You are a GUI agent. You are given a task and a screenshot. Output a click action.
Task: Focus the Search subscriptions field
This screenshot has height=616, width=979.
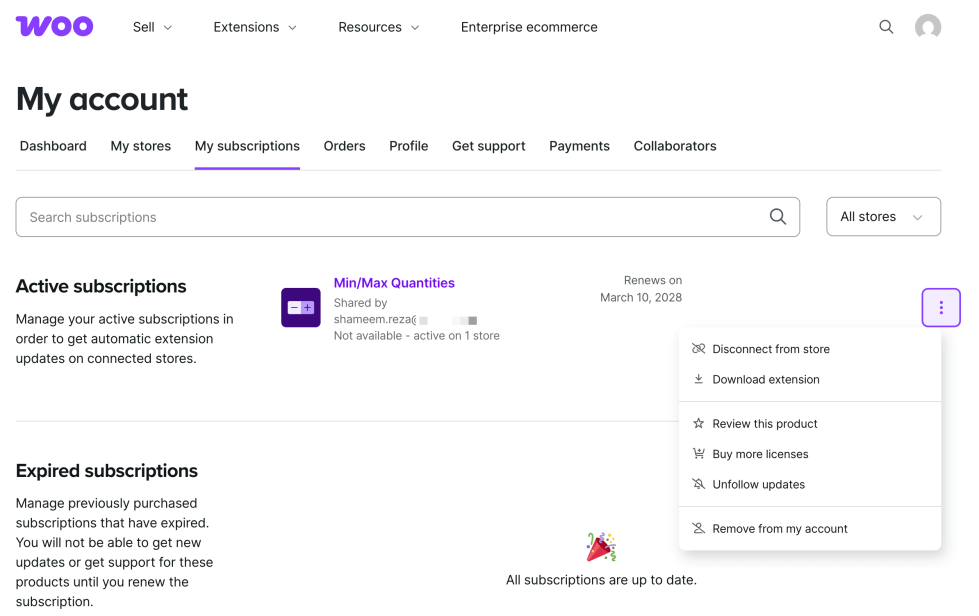[x=390, y=217]
